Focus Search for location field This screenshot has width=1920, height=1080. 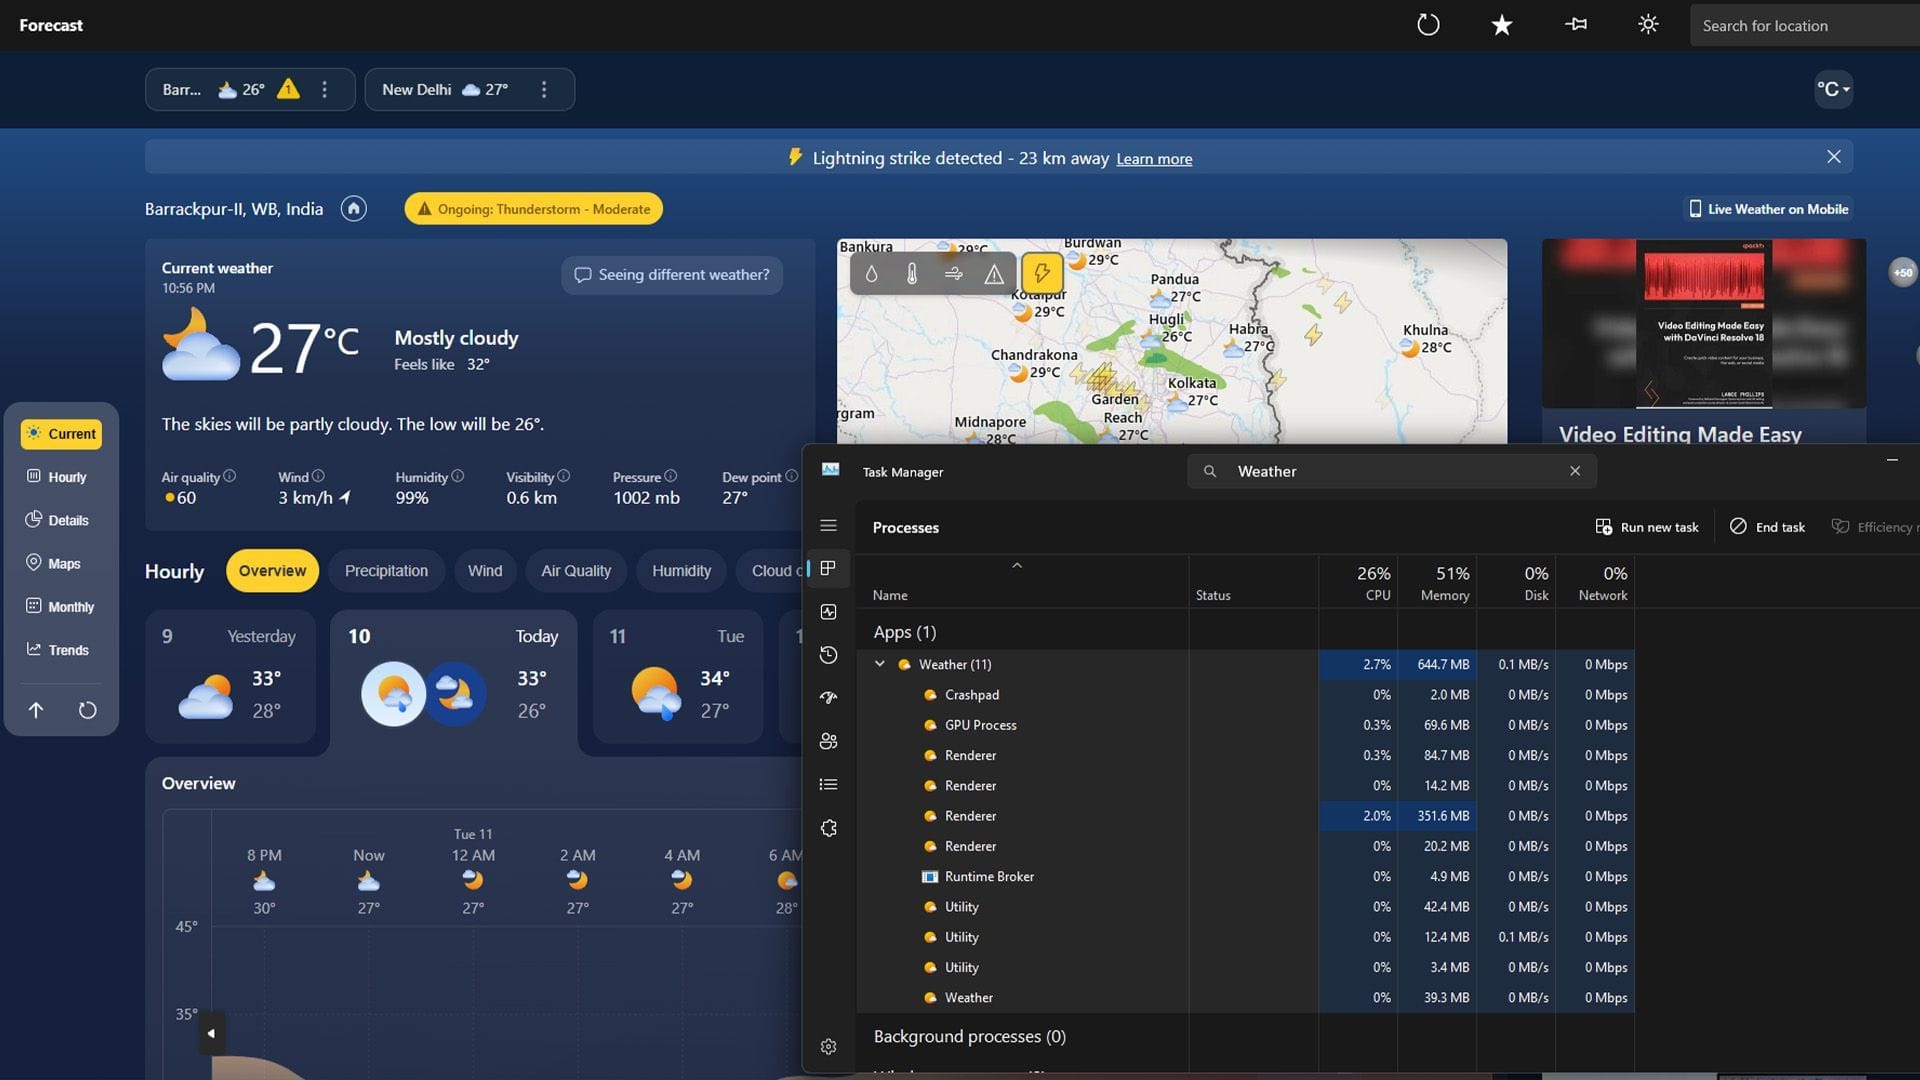pos(1805,26)
